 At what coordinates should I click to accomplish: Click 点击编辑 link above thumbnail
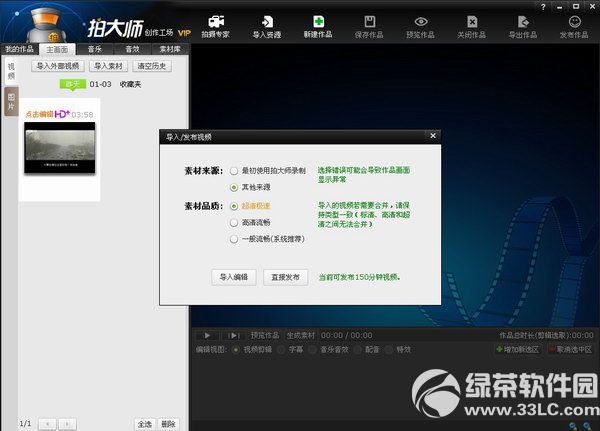click(39, 114)
